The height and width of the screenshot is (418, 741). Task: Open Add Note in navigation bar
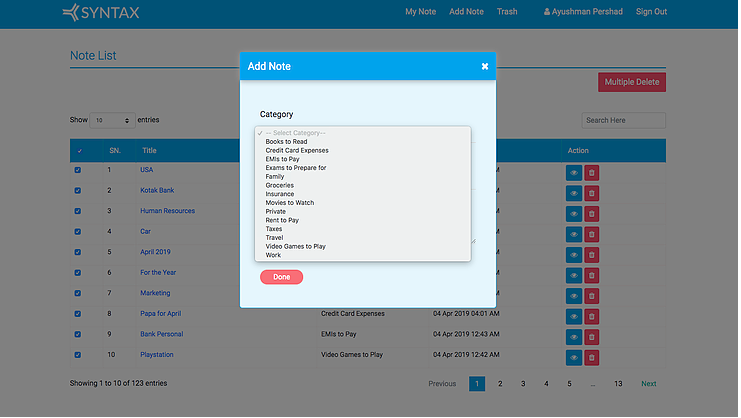point(466,12)
